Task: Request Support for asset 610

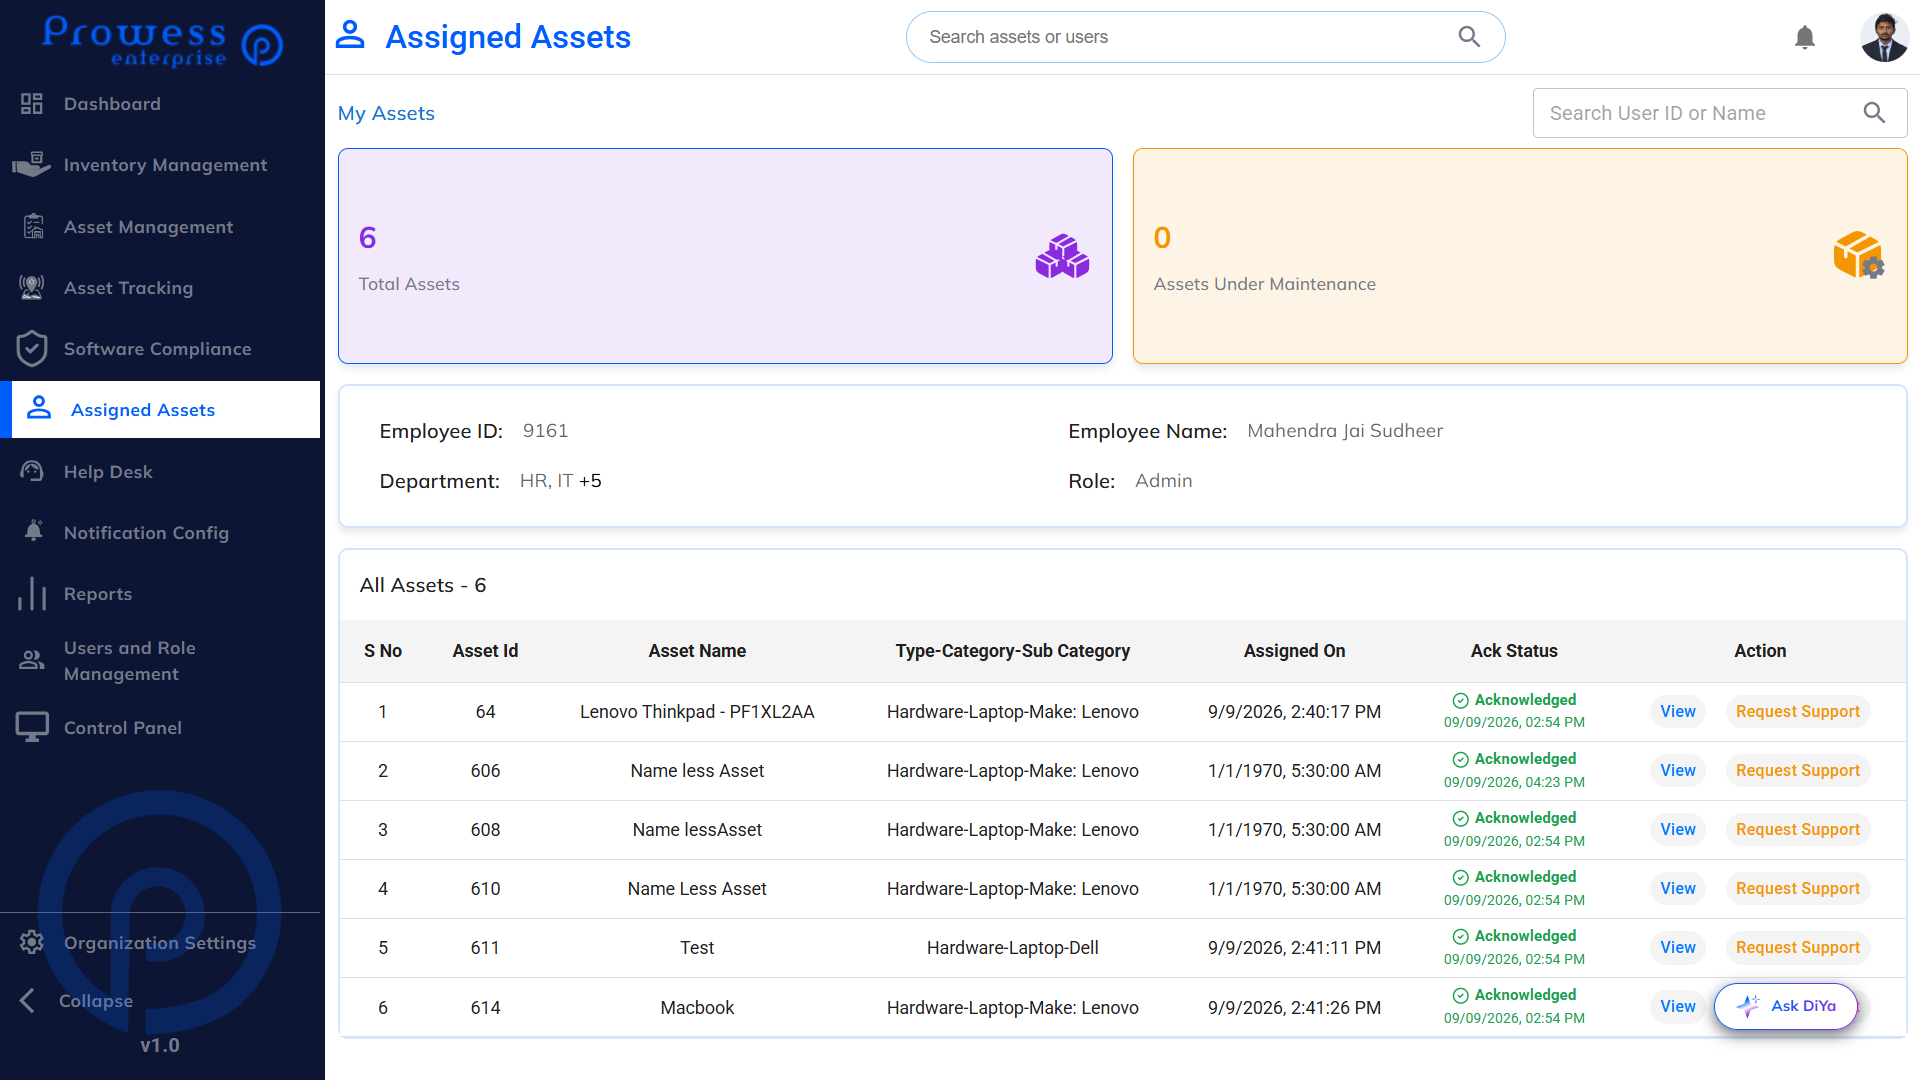Action: point(1797,888)
